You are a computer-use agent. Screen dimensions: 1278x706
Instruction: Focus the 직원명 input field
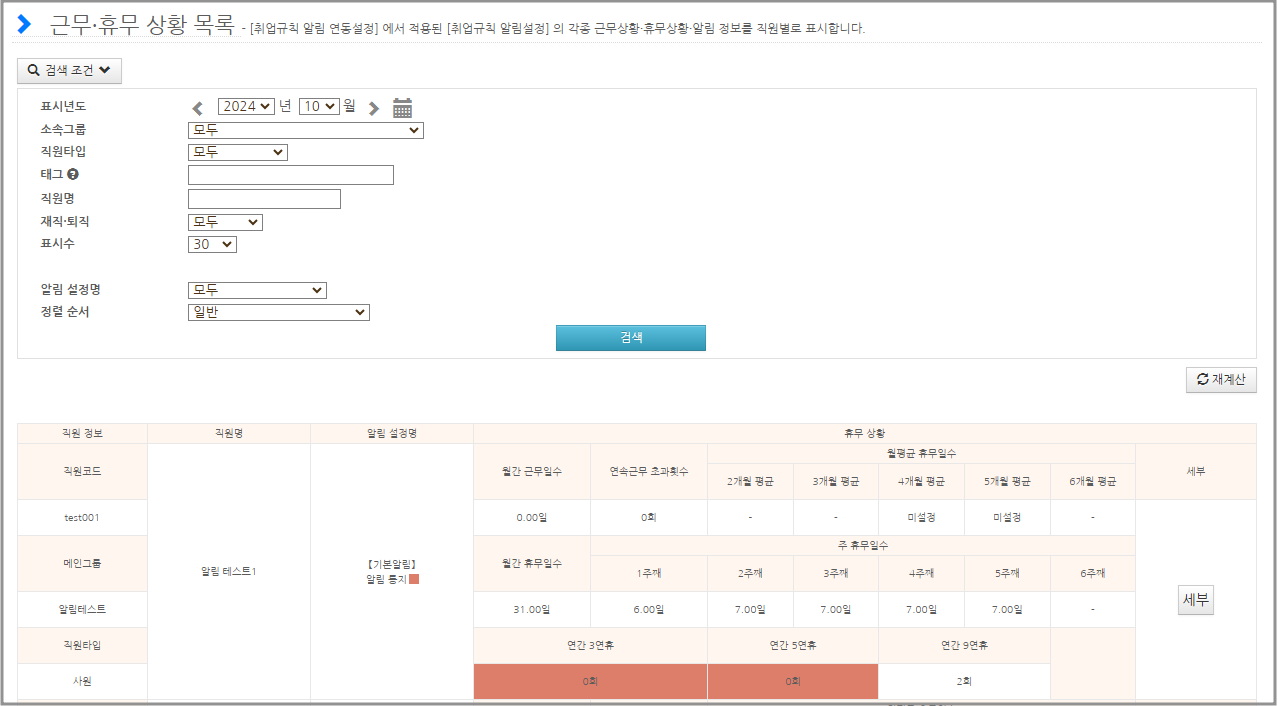tap(264, 199)
